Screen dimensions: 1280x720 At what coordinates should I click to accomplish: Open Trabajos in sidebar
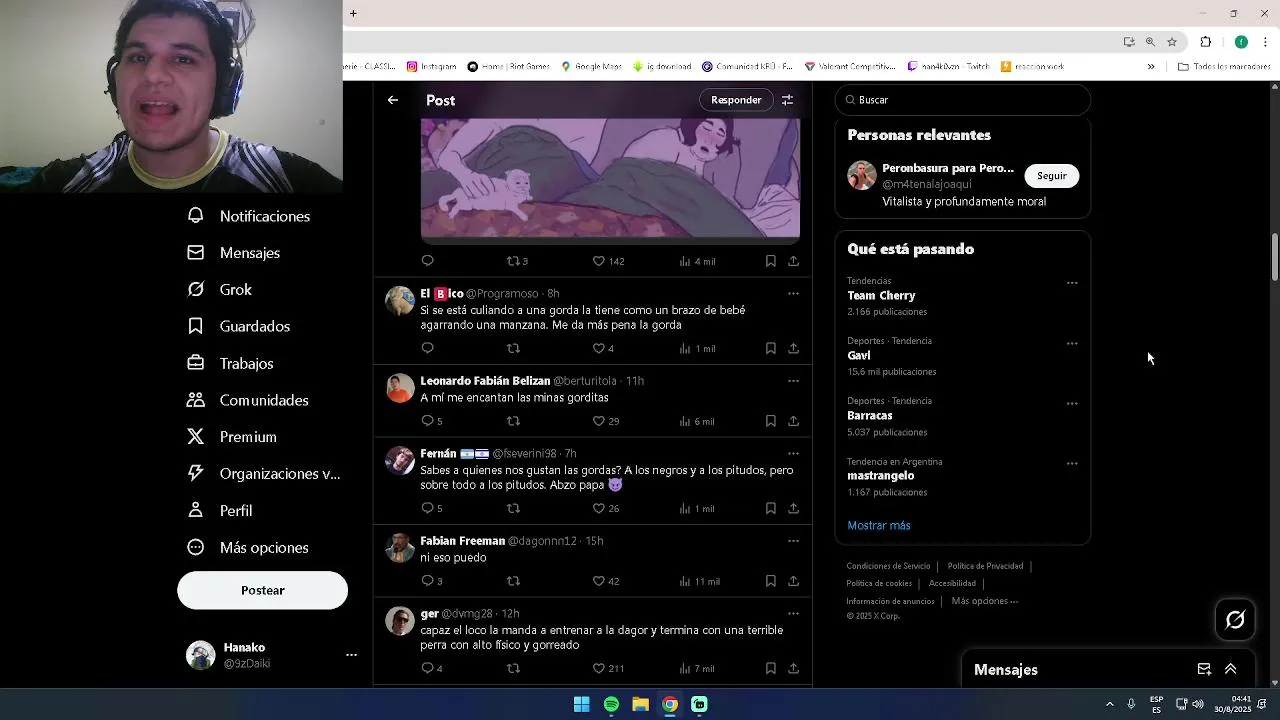point(230,363)
